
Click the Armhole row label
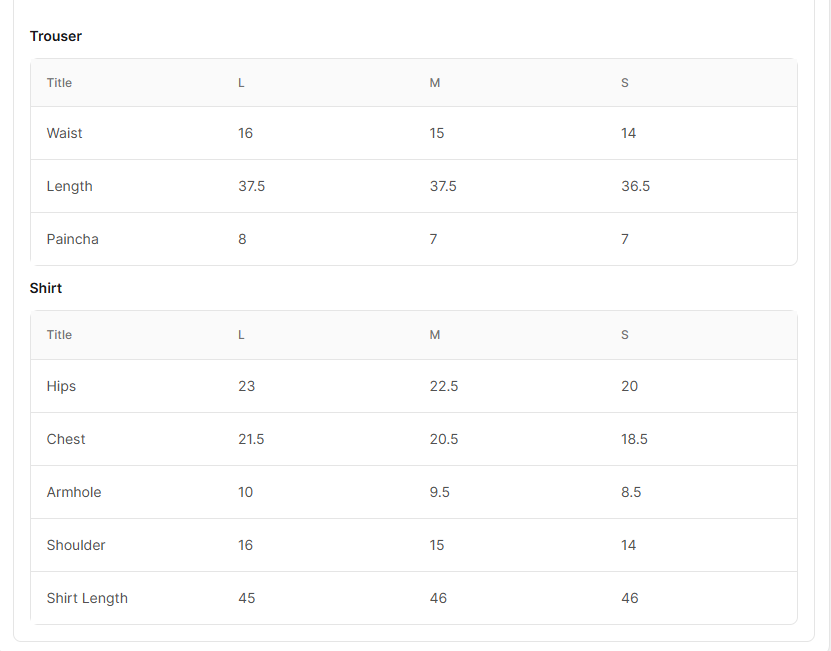click(x=74, y=492)
